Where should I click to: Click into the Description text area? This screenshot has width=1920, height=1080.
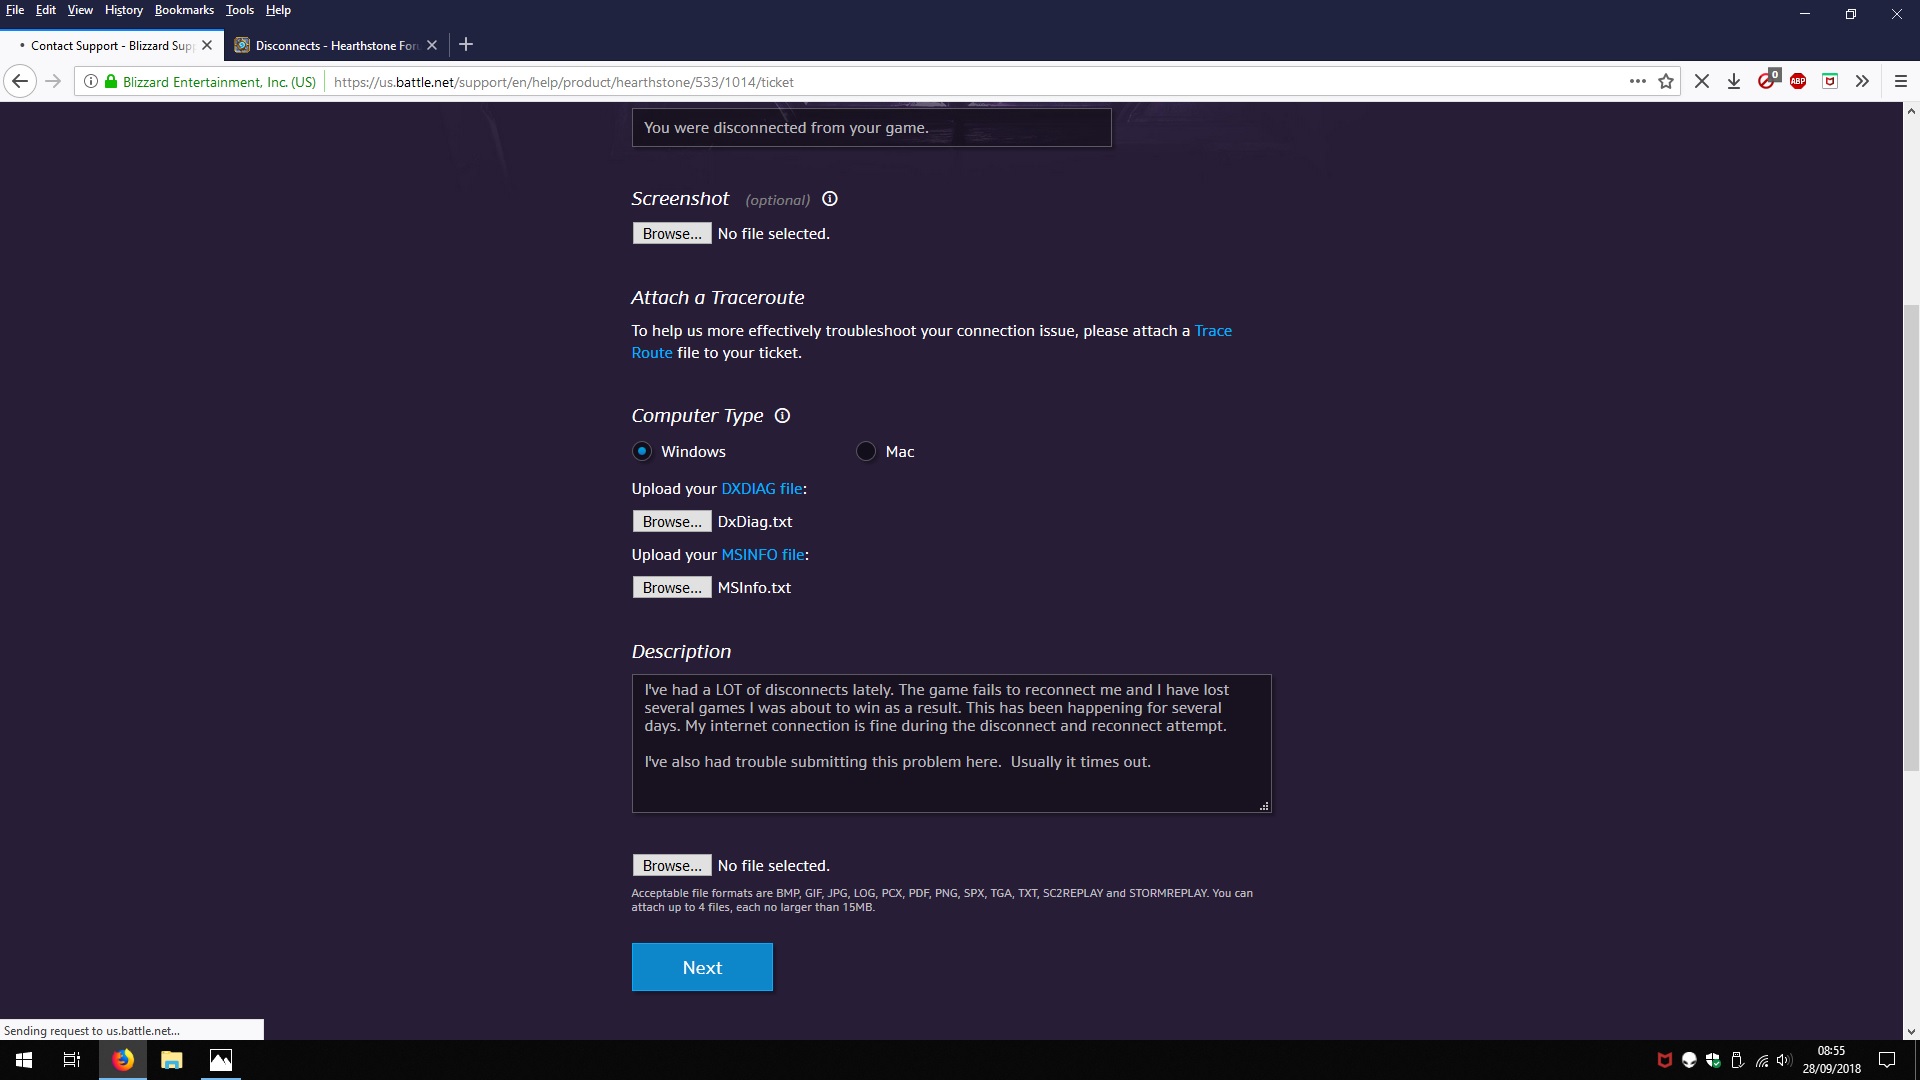point(951,743)
